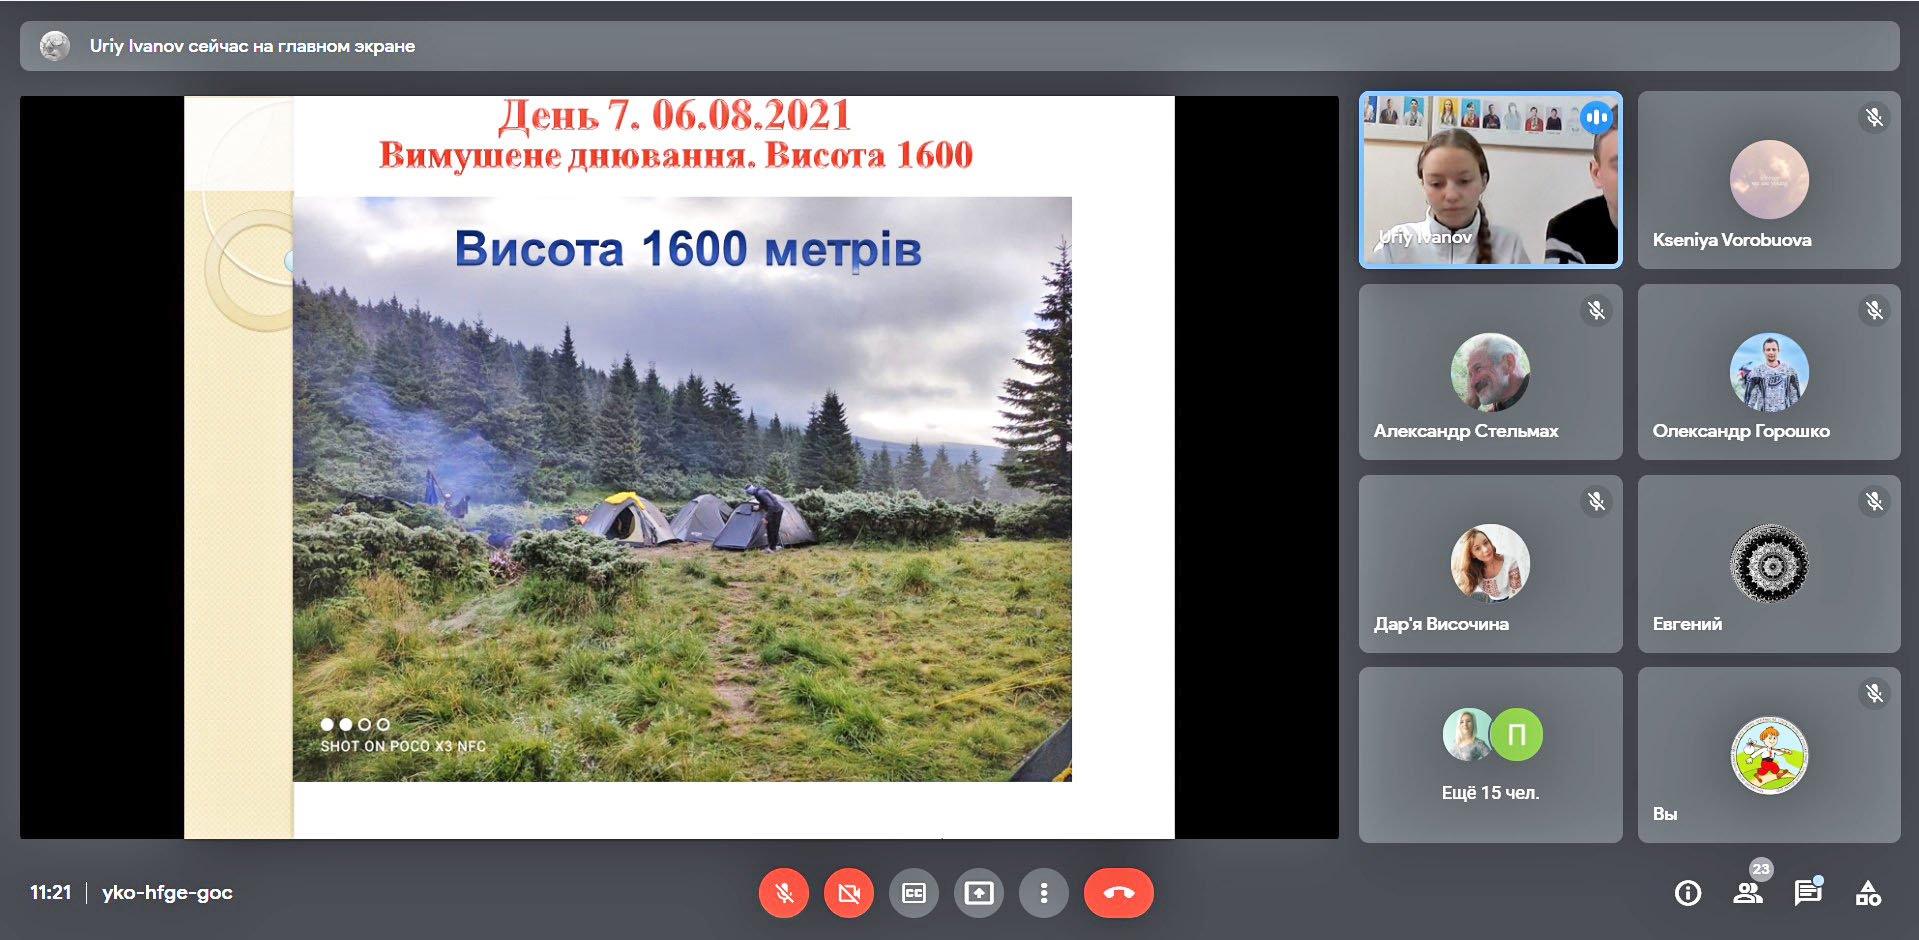
Task: Click the present screen button
Action: pos(979,893)
